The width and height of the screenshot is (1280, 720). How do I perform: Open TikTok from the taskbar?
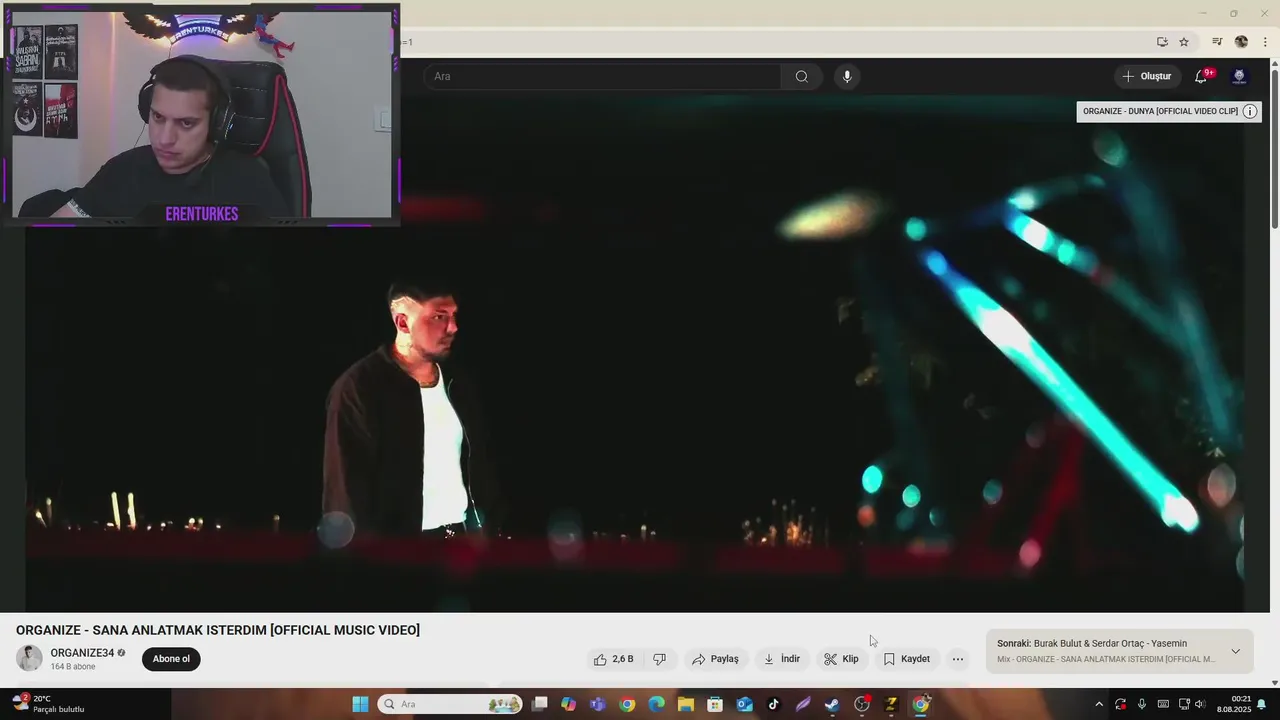point(773,704)
